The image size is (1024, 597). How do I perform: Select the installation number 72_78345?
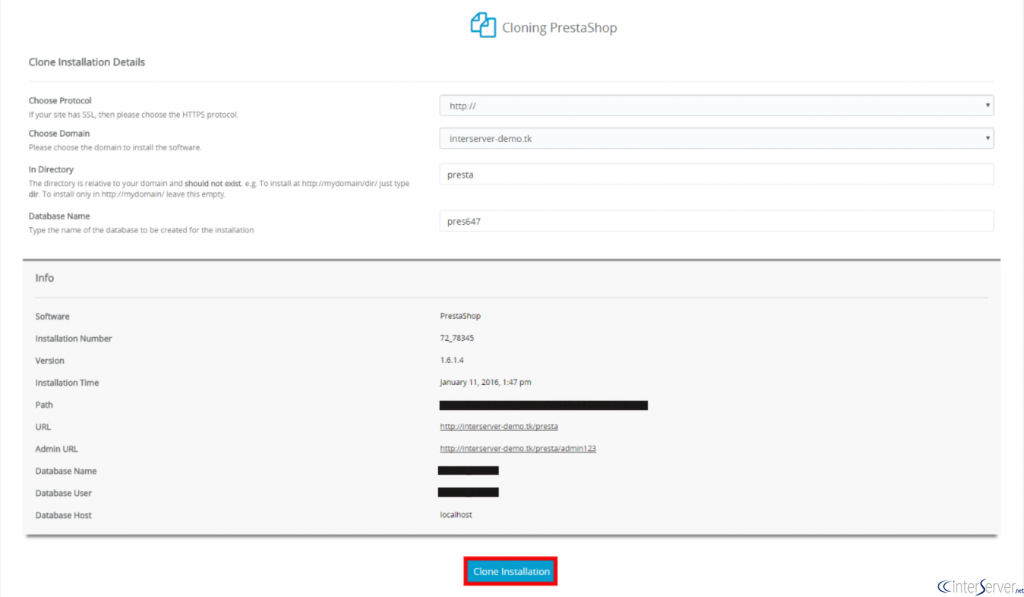click(457, 338)
